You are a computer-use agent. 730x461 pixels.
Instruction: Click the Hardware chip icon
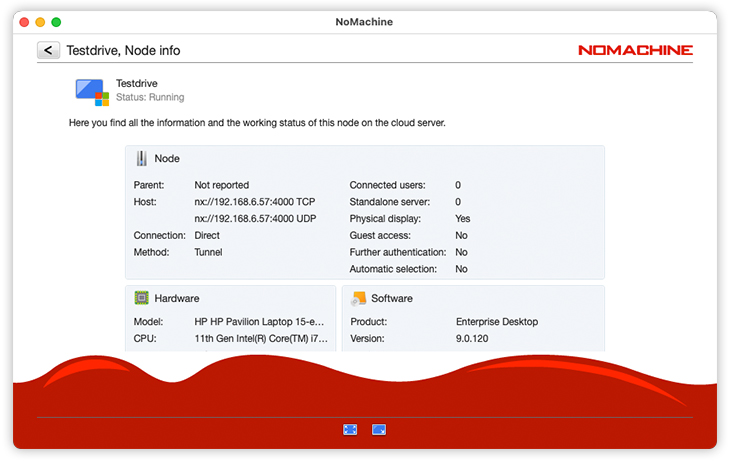coord(142,298)
